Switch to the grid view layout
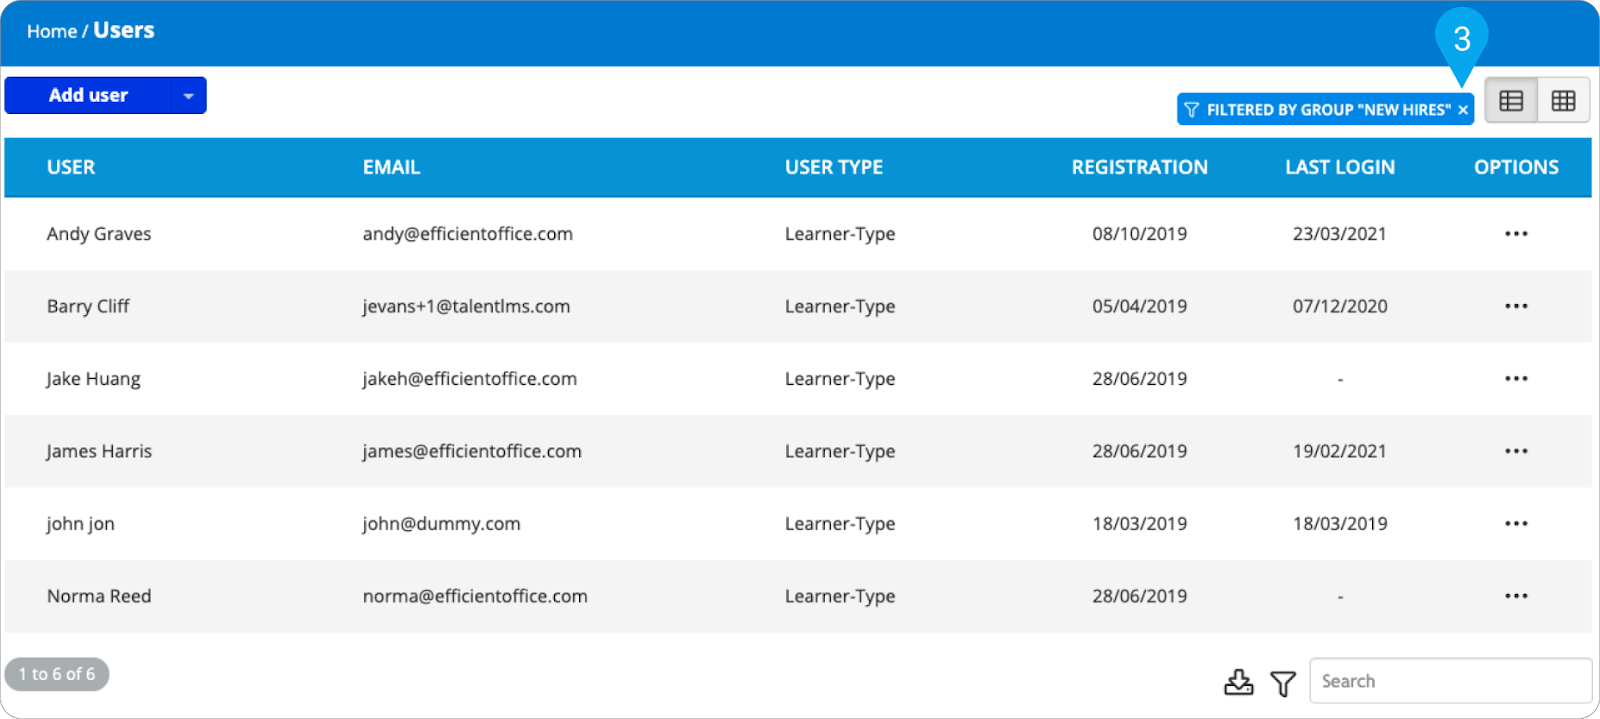The width and height of the screenshot is (1600, 719). pos(1563,101)
